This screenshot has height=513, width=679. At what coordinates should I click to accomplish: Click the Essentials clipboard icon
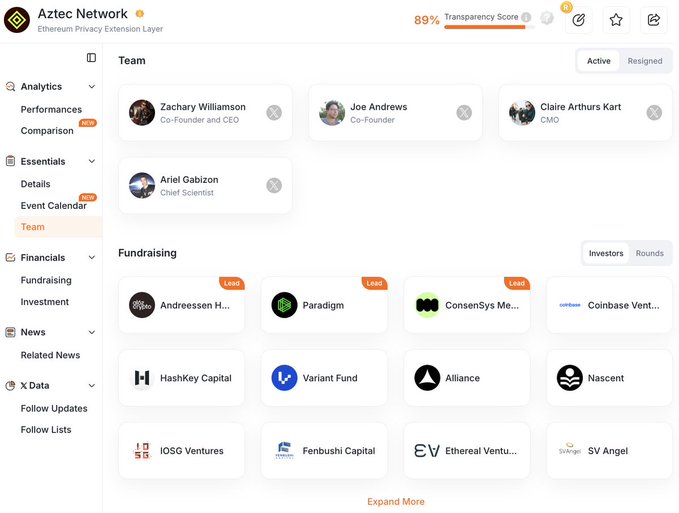tap(10, 161)
